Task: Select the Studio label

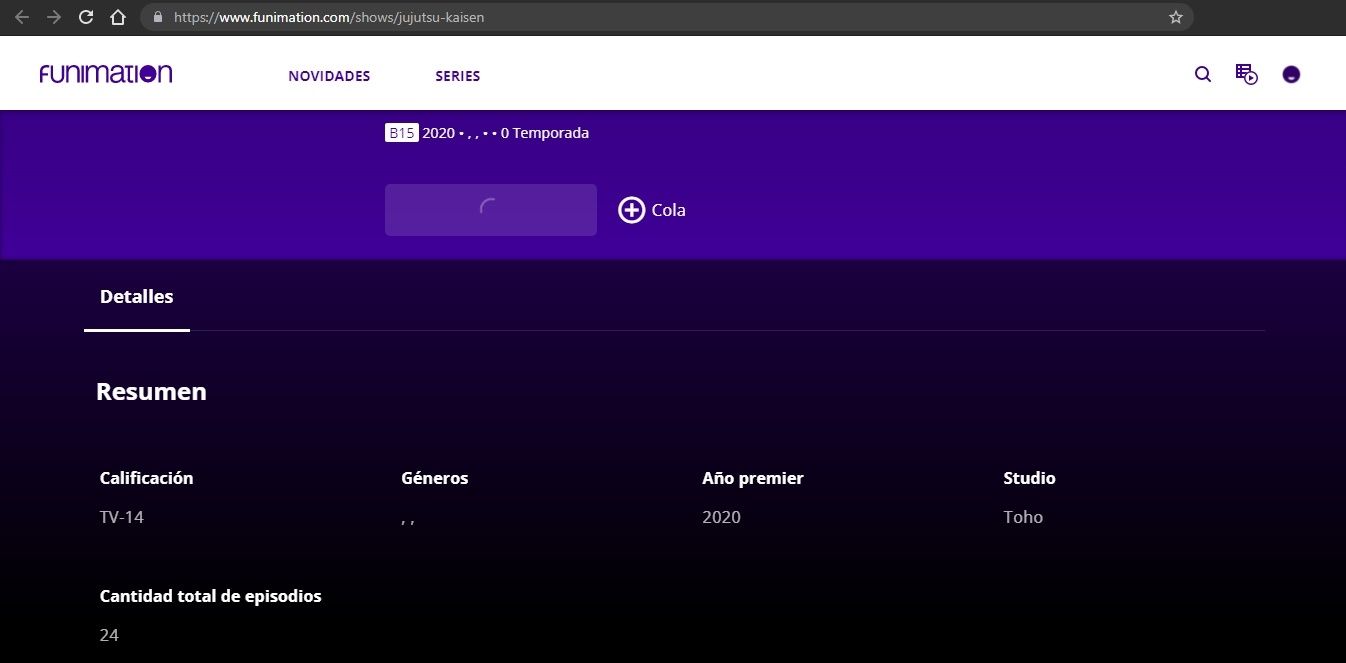Action: (x=1029, y=478)
